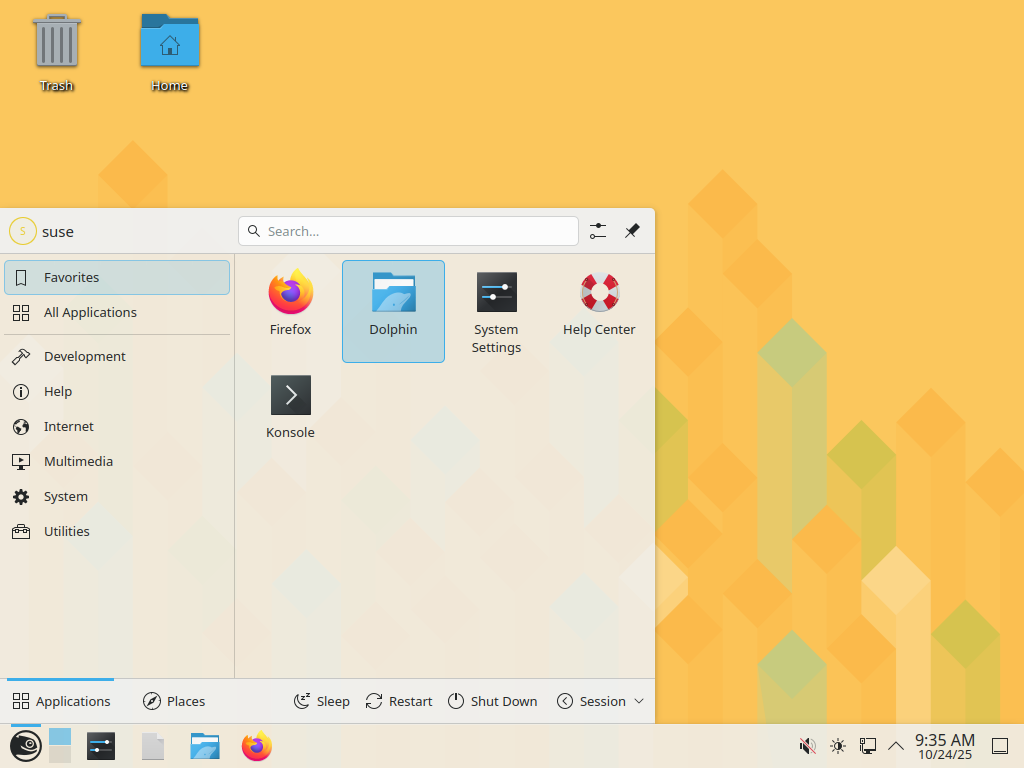The image size is (1024, 768).
Task: Click the network icon in the system tray
Action: point(867,746)
